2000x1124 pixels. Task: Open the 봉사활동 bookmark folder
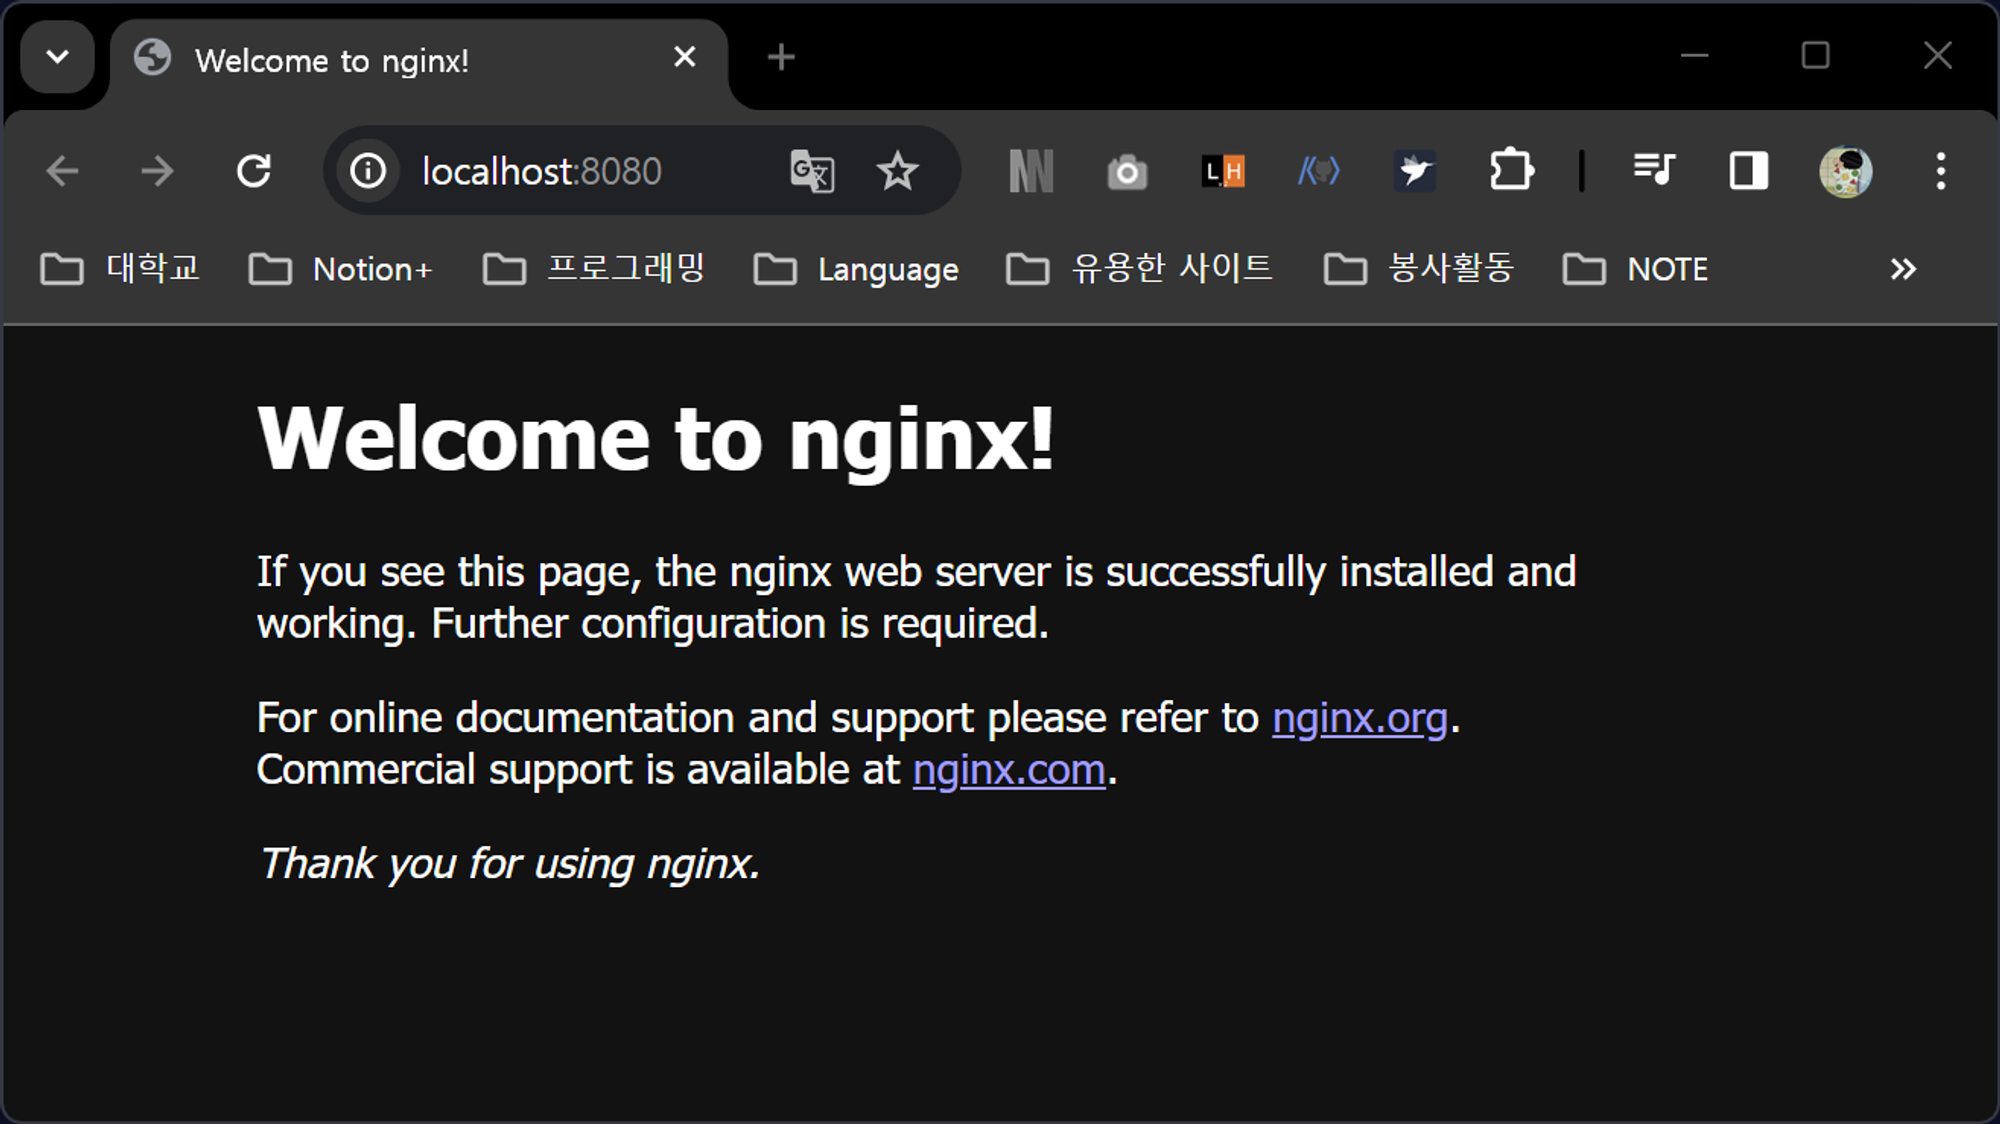pyautogui.click(x=1419, y=269)
